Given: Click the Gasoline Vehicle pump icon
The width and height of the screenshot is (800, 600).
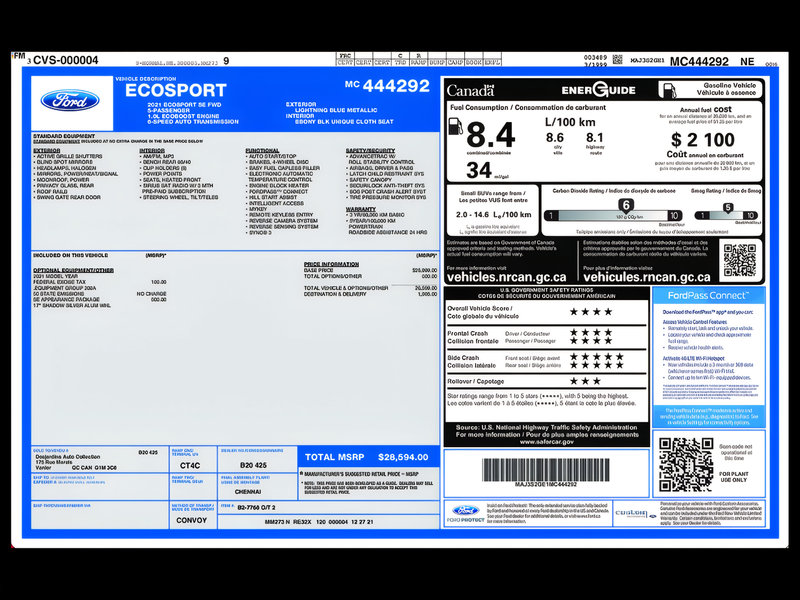Looking at the screenshot, I should point(668,90).
